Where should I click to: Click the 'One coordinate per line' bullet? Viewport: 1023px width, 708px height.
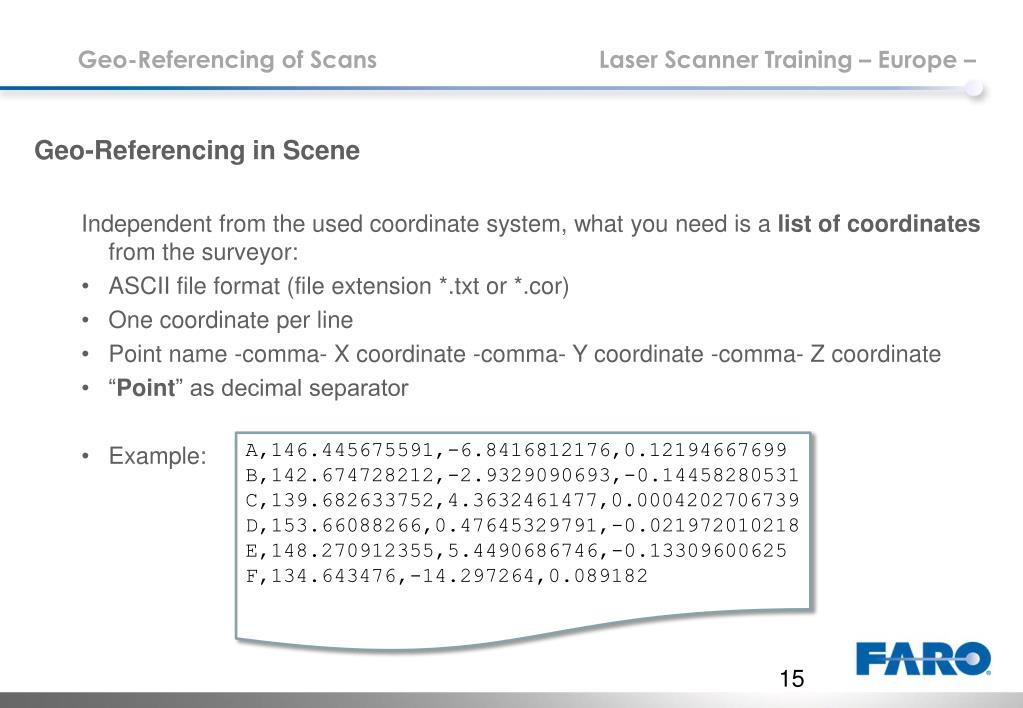tap(230, 320)
